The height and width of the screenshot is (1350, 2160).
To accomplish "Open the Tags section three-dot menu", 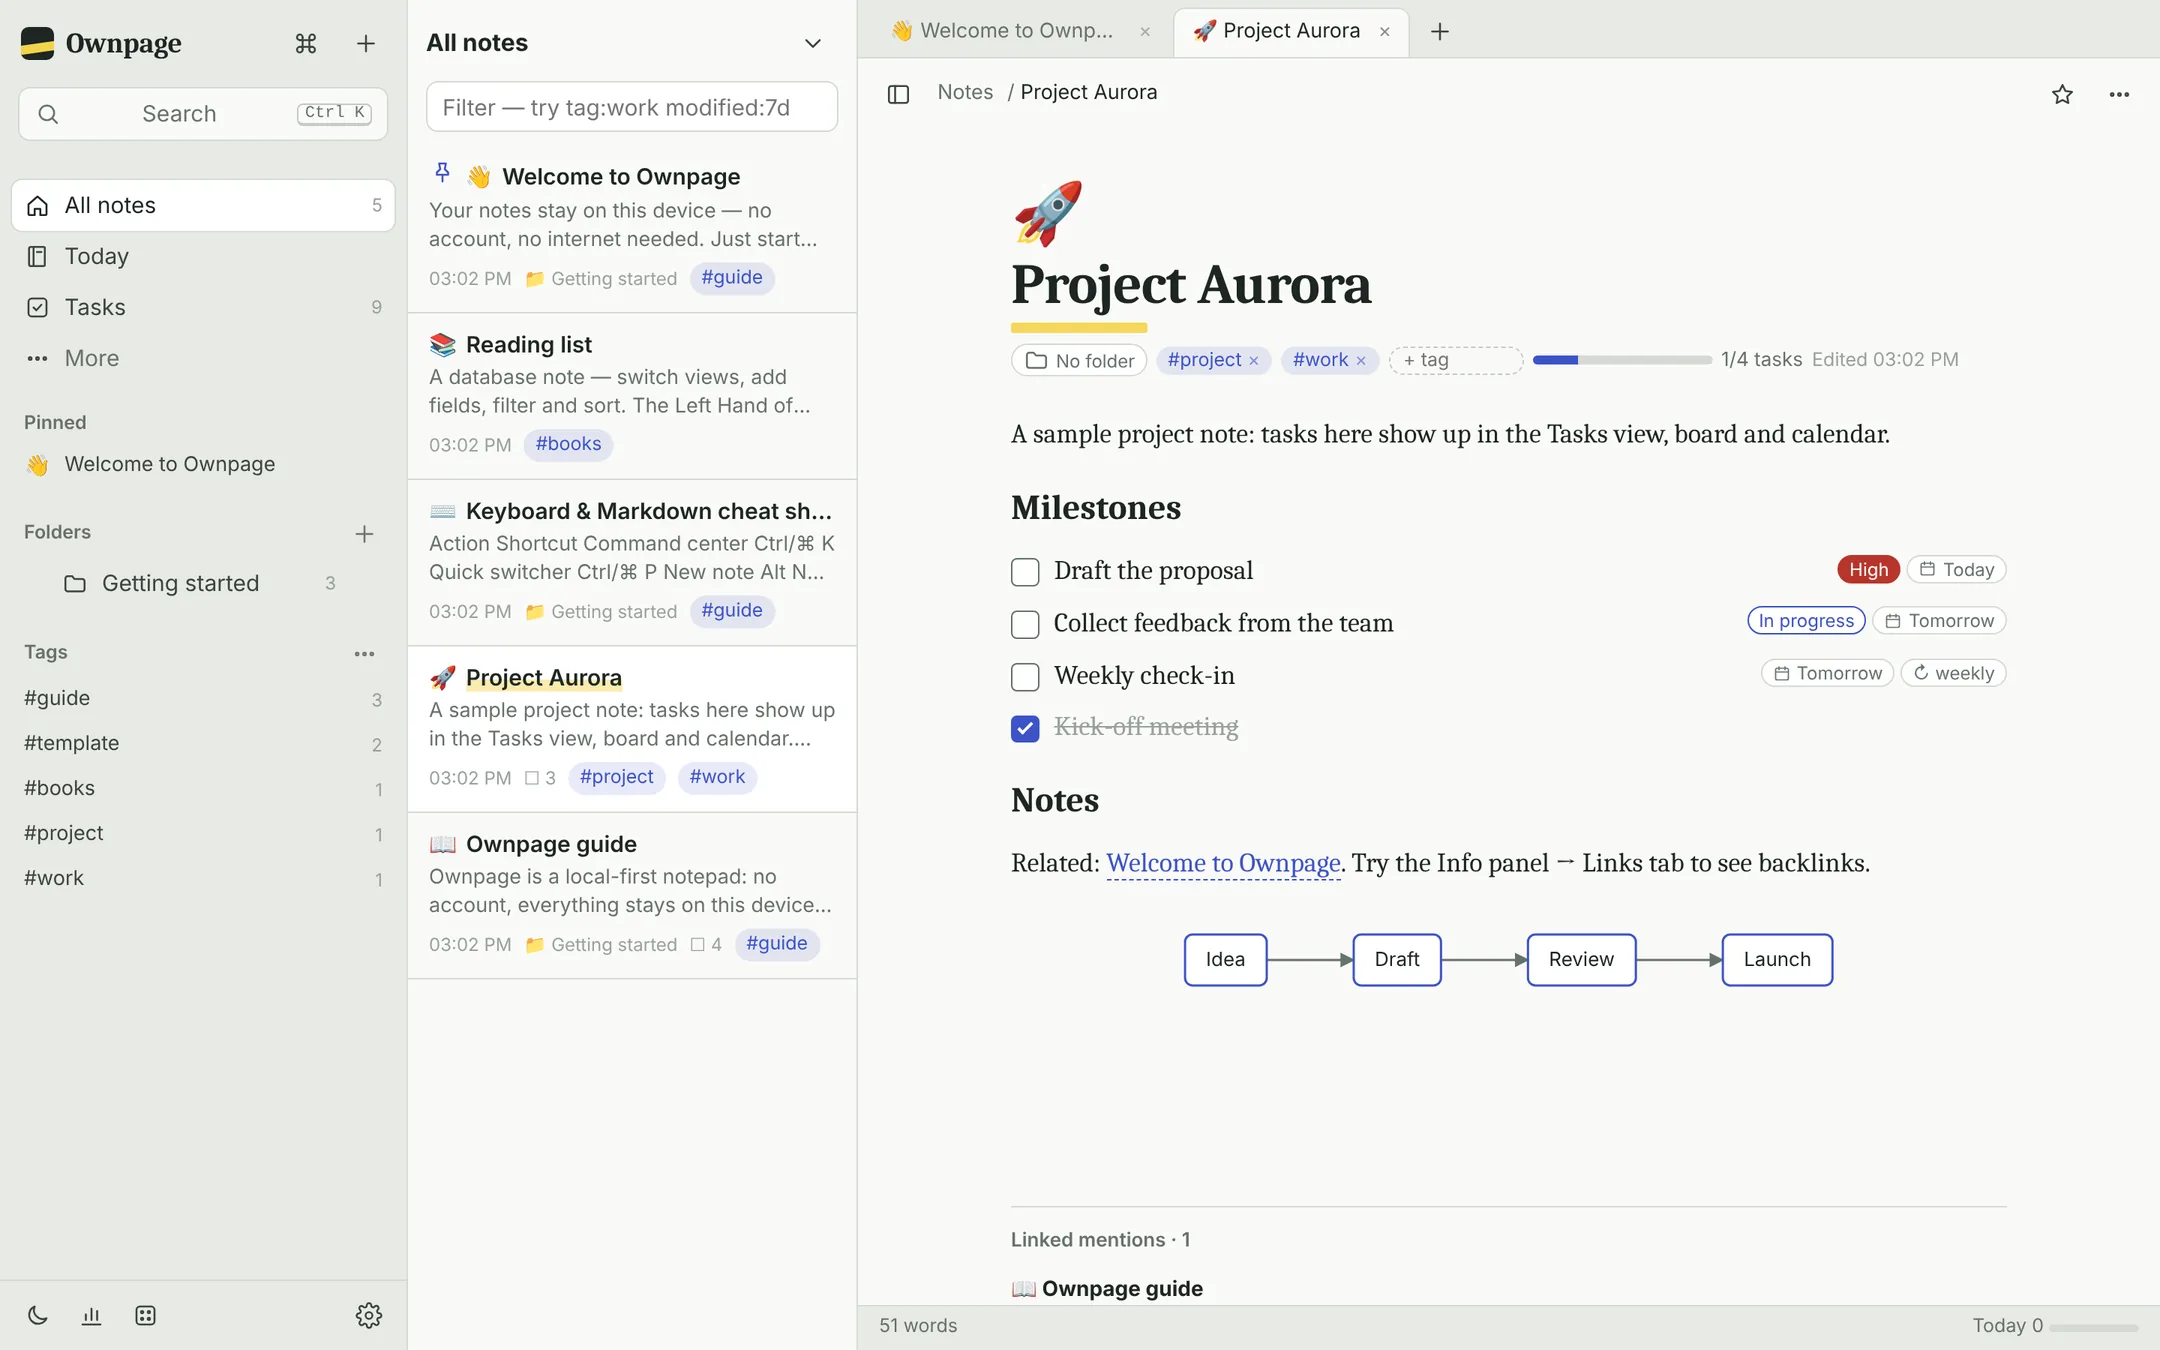I will [x=364, y=653].
